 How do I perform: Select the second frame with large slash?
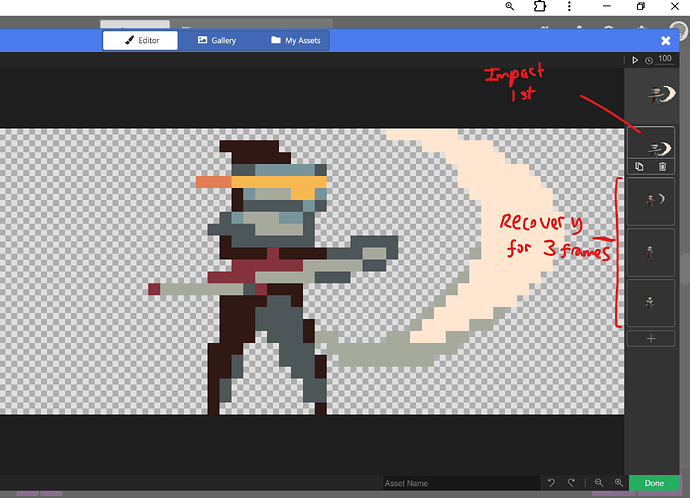[x=651, y=144]
